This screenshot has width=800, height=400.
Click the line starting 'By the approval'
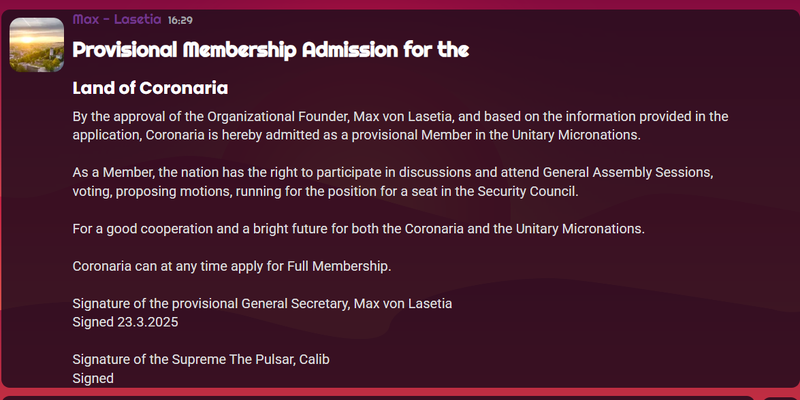pos(400,116)
